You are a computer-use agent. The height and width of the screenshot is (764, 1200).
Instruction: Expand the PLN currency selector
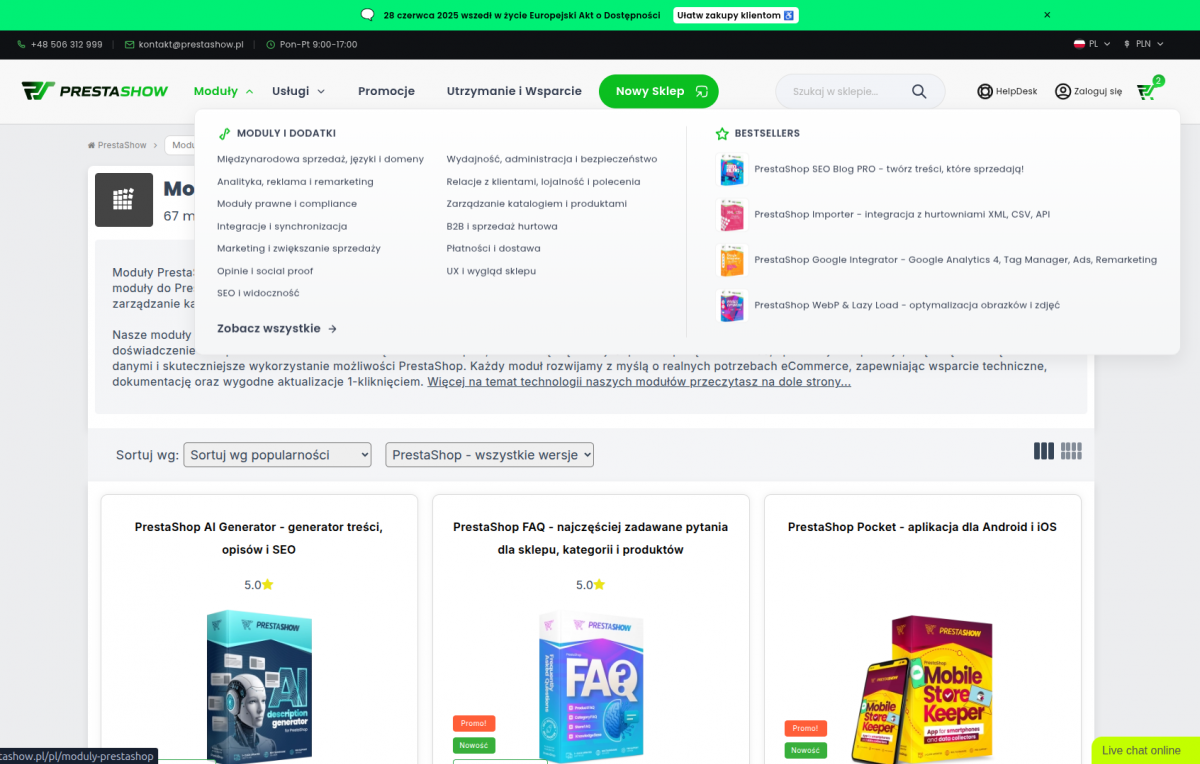point(1145,44)
